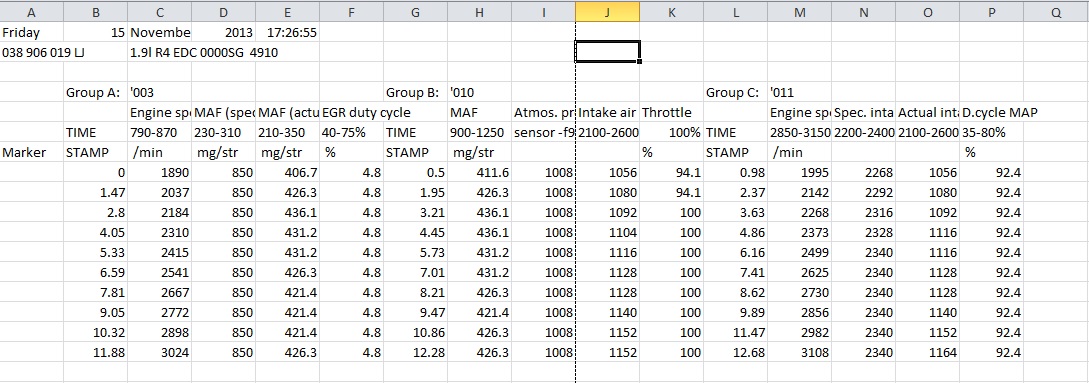
Task: Click the cell with value 411.6
Action: coord(479,173)
